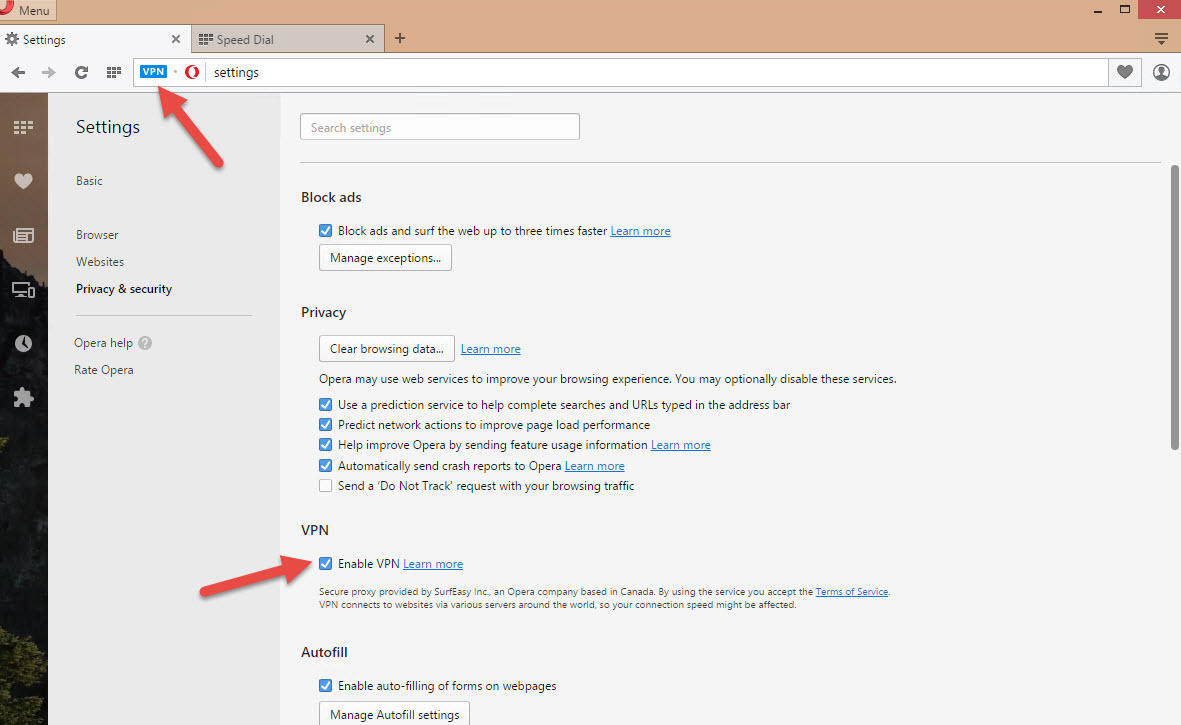Open Speed Dial from the sidebar
This screenshot has width=1181, height=725.
(x=23, y=127)
